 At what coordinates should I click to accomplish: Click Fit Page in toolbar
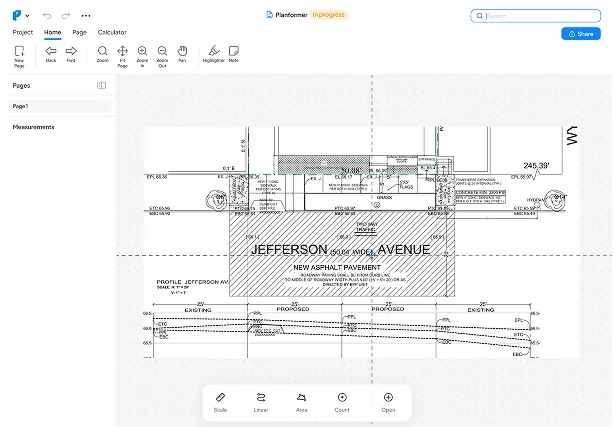click(122, 51)
